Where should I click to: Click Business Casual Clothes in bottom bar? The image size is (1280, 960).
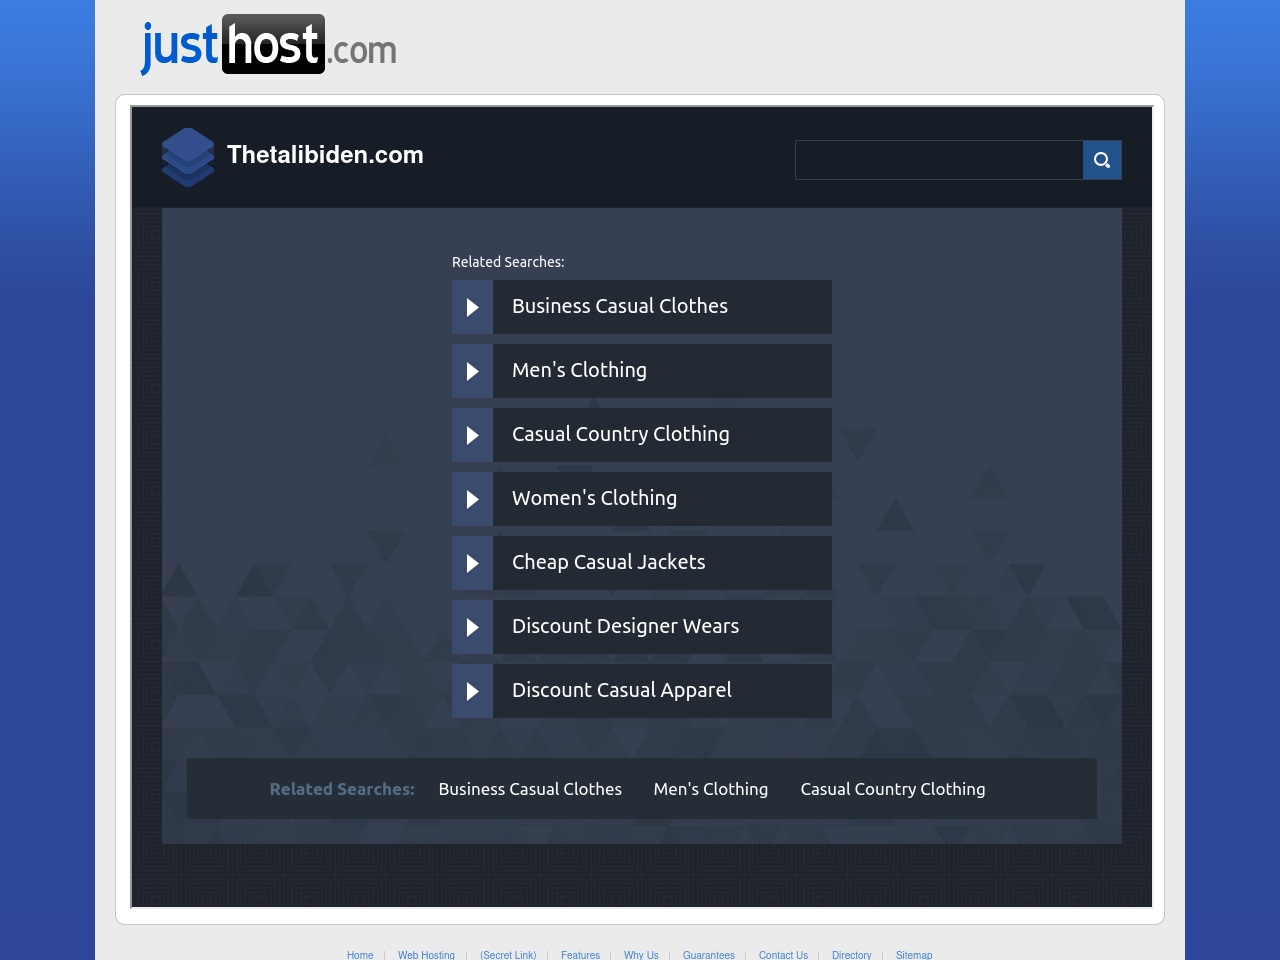(x=530, y=789)
